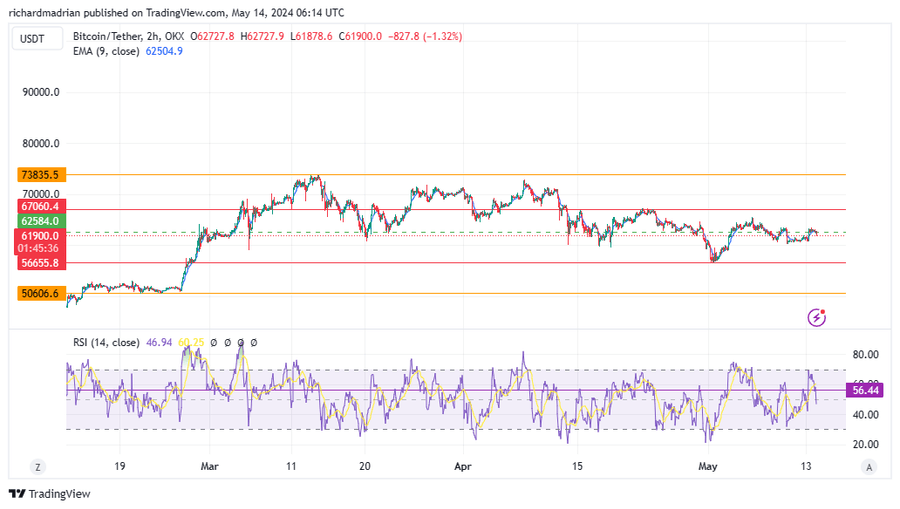The width and height of the screenshot is (900, 509).
Task: Click the May label on the time axis
Action: coord(708,467)
